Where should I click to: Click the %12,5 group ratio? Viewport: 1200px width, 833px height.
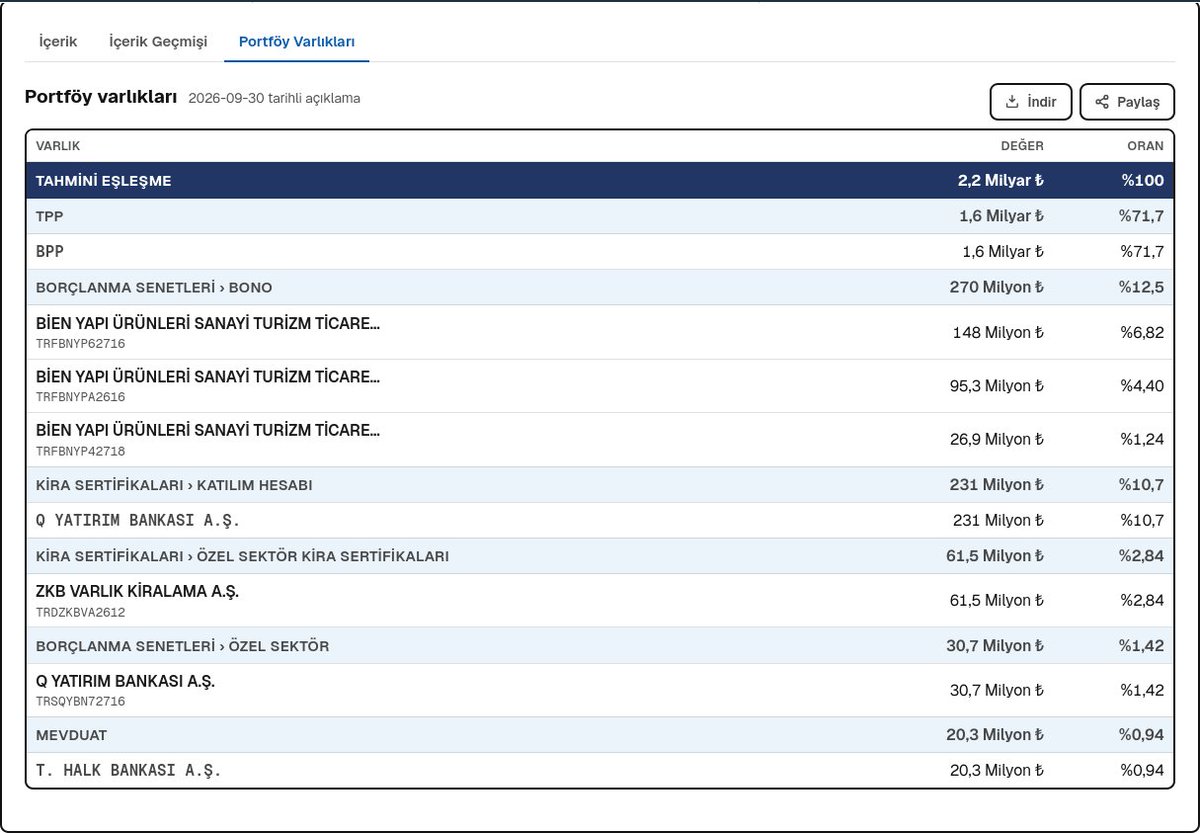coord(1142,287)
